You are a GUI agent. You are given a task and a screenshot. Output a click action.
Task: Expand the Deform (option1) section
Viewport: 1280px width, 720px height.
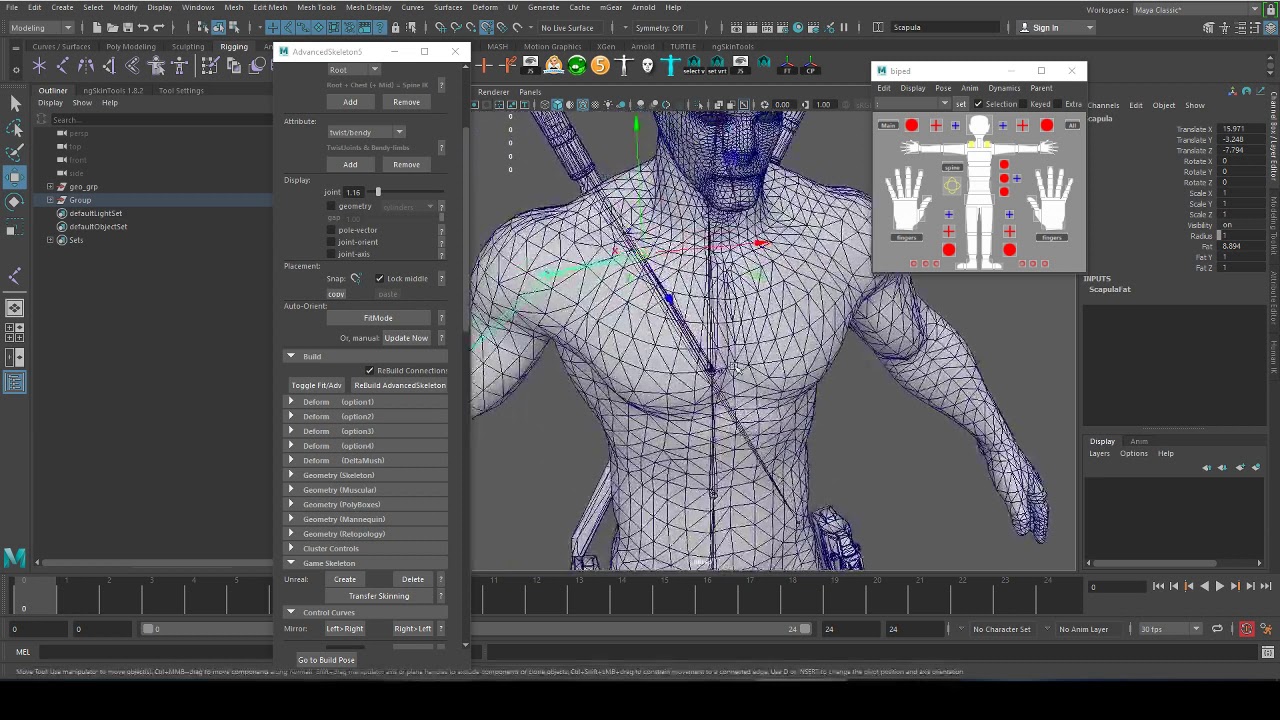(x=291, y=402)
